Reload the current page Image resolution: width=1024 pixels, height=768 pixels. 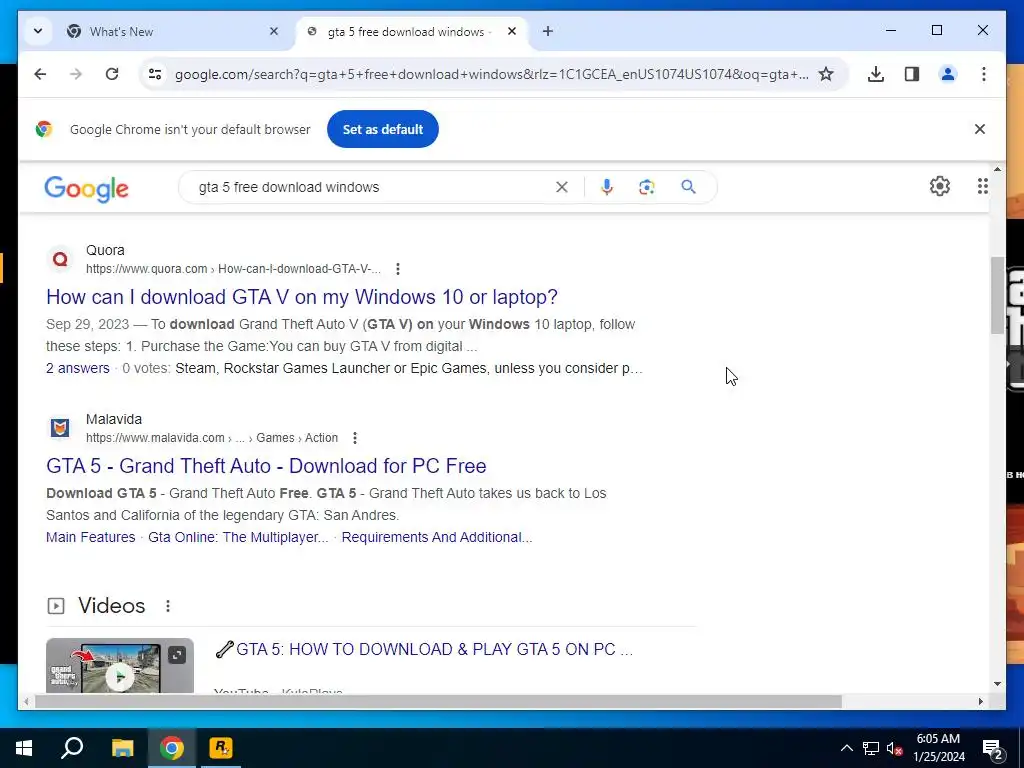[112, 74]
